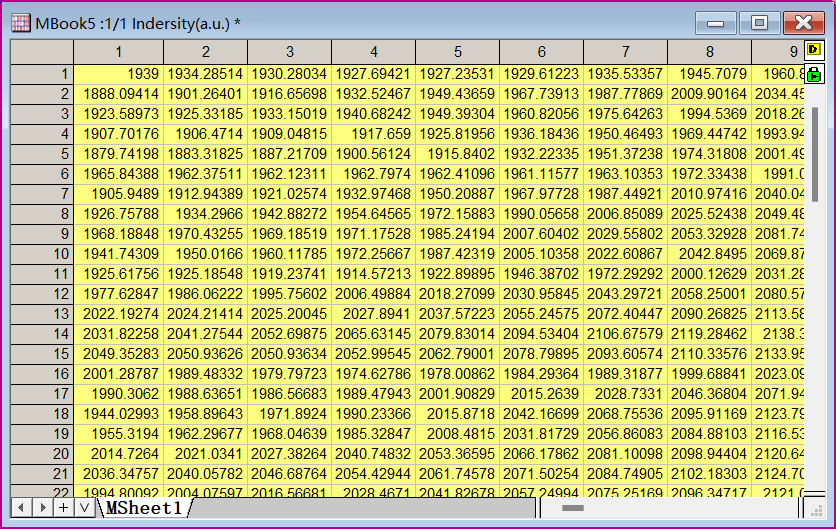Maximize the MBook5 matrix window
Image resolution: width=836 pixels, height=529 pixels.
tap(761, 23)
